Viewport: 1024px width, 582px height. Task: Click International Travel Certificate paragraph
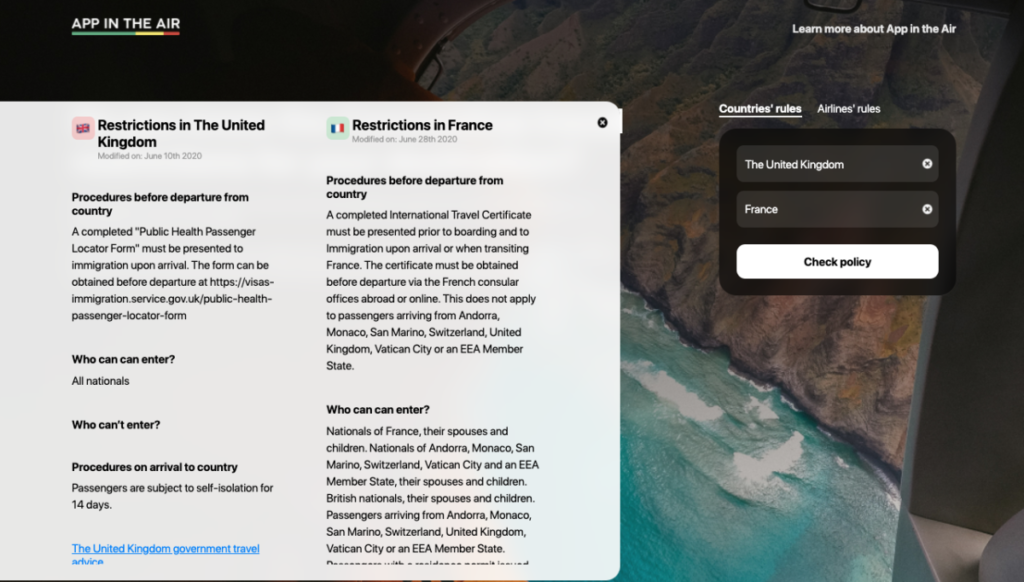click(432, 290)
